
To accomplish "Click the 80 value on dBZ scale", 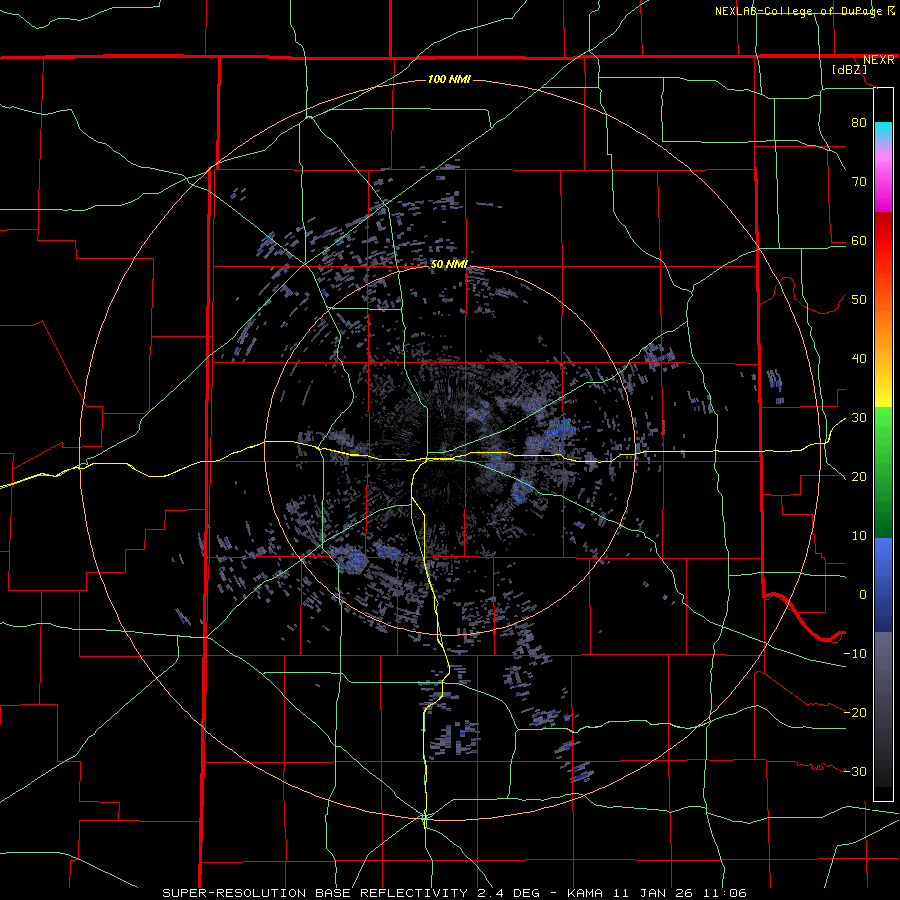I will (859, 123).
